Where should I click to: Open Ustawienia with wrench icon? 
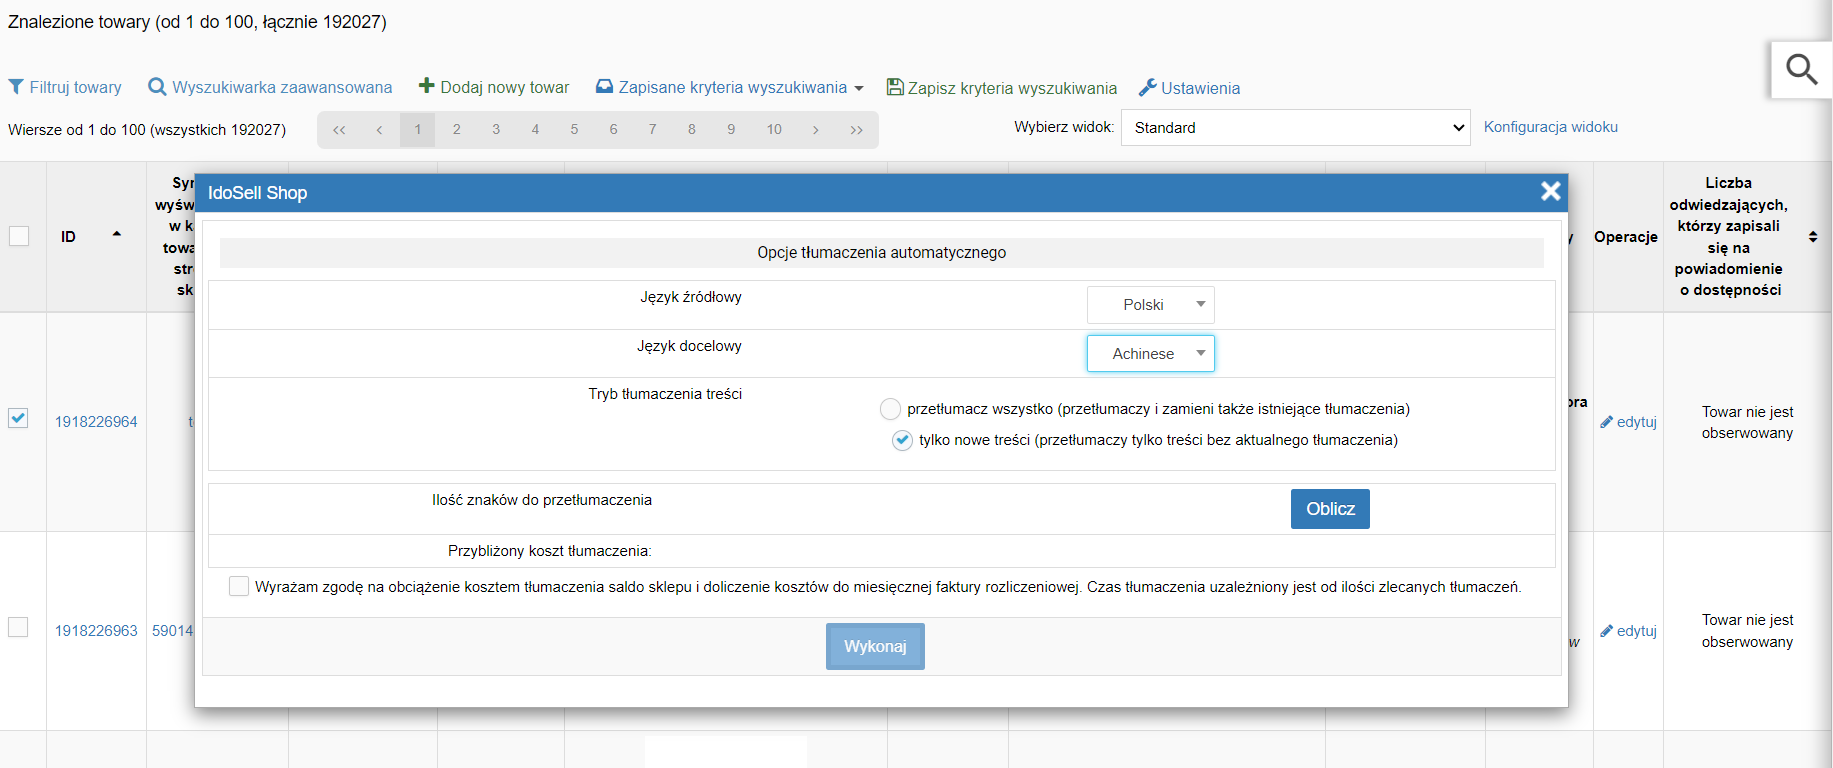1189,88
